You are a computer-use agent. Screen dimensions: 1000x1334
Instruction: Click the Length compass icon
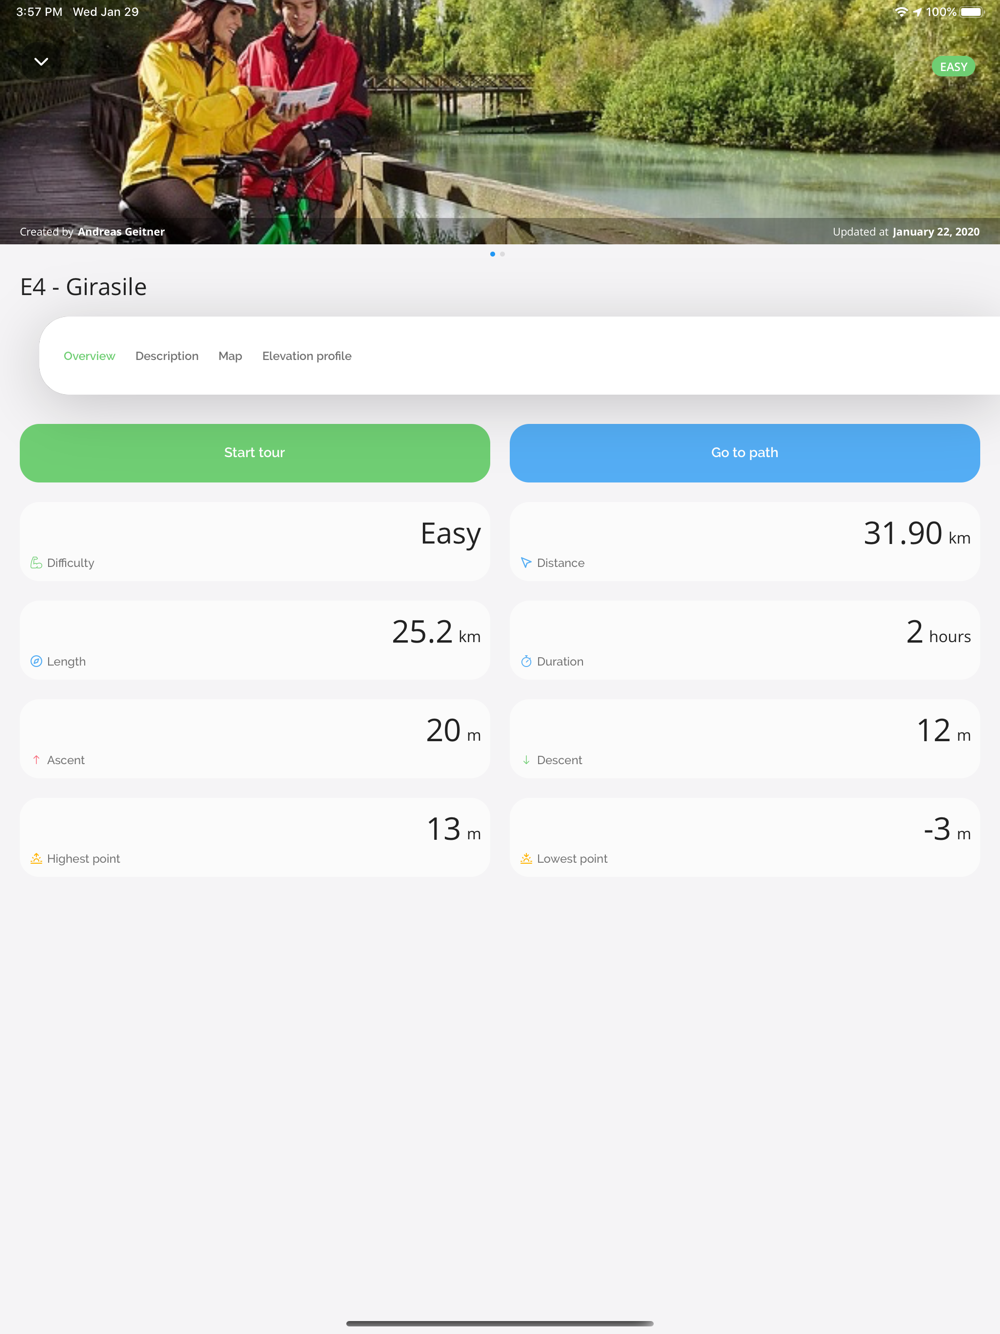tap(36, 661)
